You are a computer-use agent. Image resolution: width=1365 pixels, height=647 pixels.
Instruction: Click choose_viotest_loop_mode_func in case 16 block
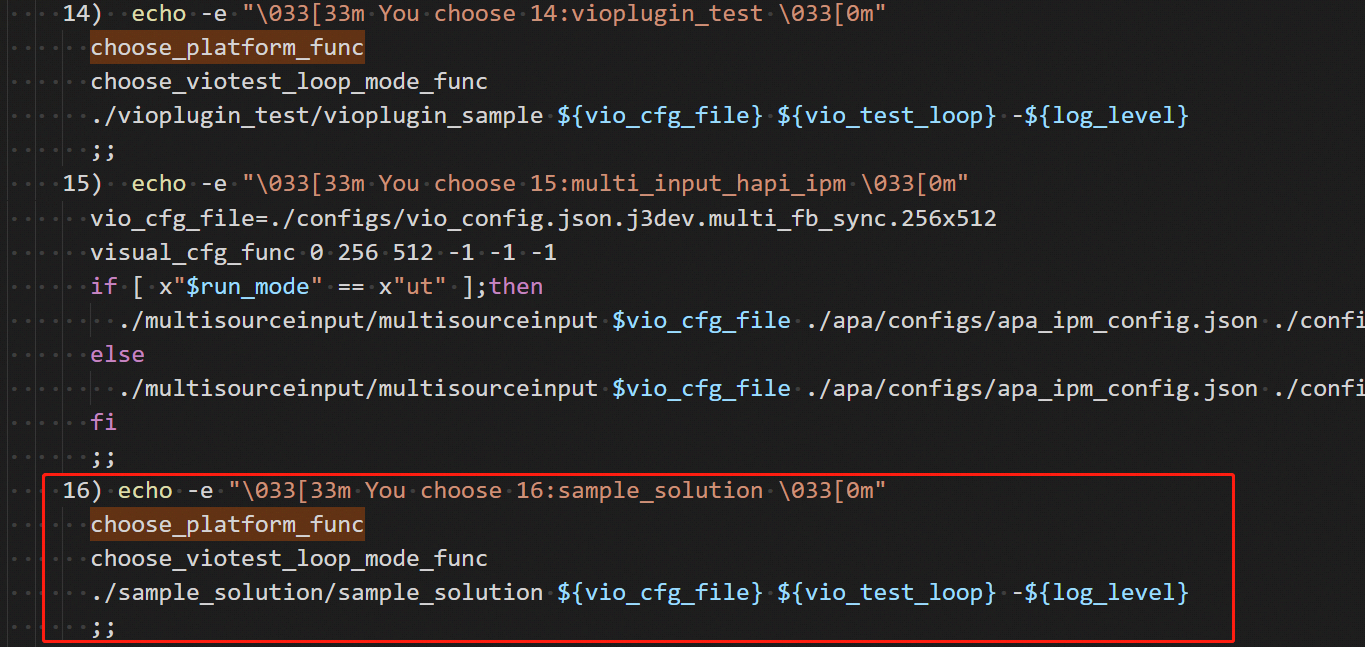pos(289,558)
